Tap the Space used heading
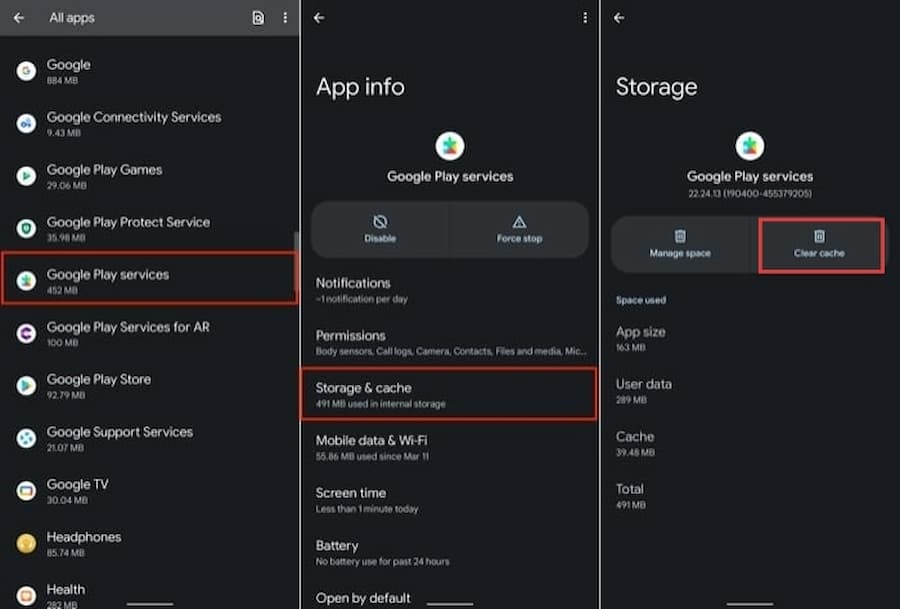This screenshot has width=900, height=609. (641, 300)
